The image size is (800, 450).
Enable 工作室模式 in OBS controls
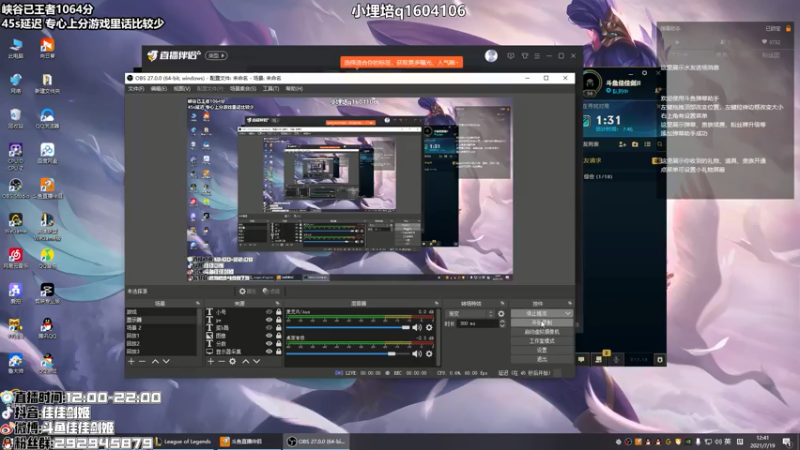pos(541,341)
